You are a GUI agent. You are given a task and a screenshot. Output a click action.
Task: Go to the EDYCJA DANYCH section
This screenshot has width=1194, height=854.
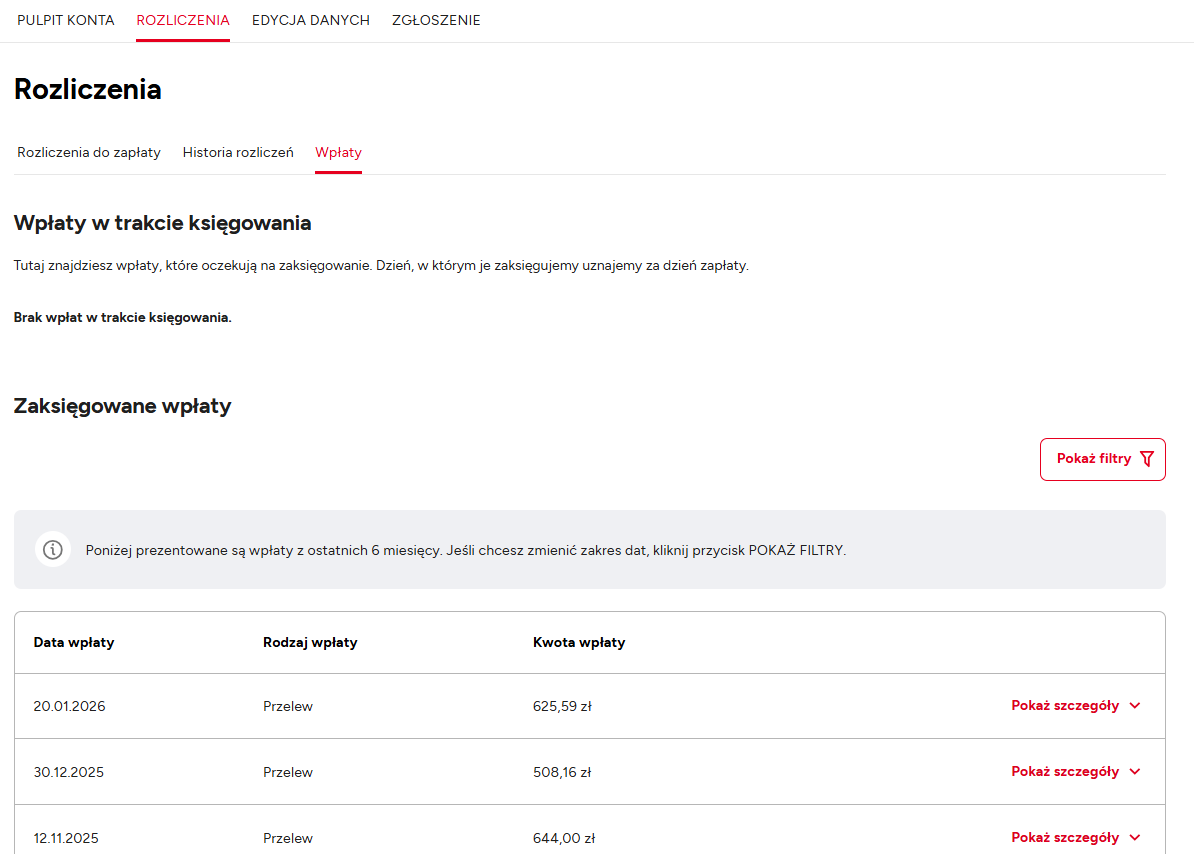pyautogui.click(x=311, y=20)
